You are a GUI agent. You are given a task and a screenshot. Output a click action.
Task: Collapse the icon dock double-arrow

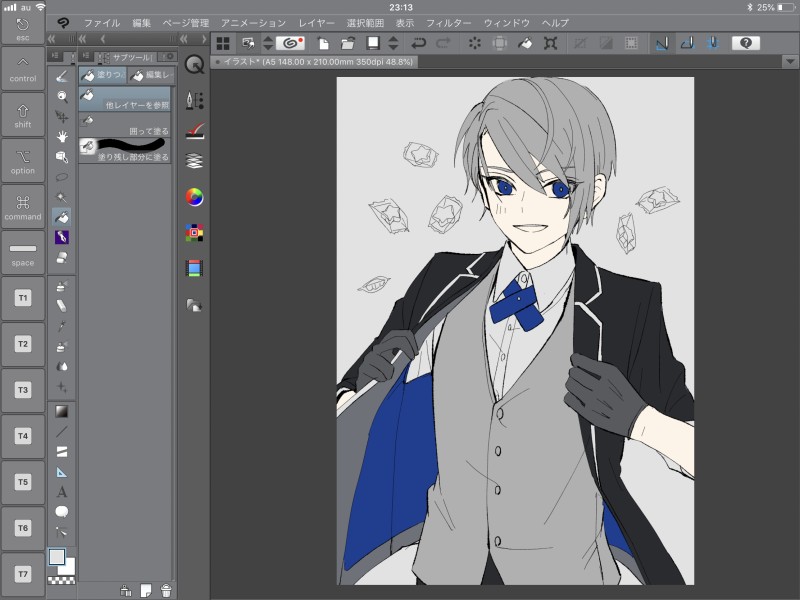[x=184, y=39]
